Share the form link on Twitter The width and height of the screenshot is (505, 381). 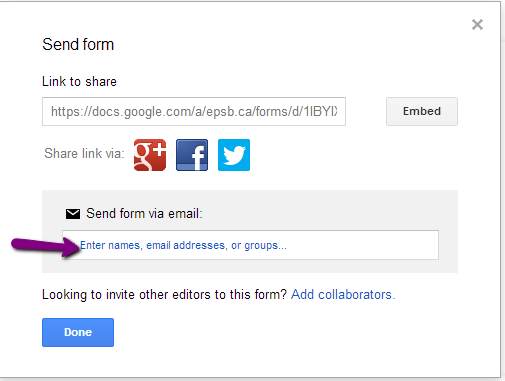pos(234,155)
